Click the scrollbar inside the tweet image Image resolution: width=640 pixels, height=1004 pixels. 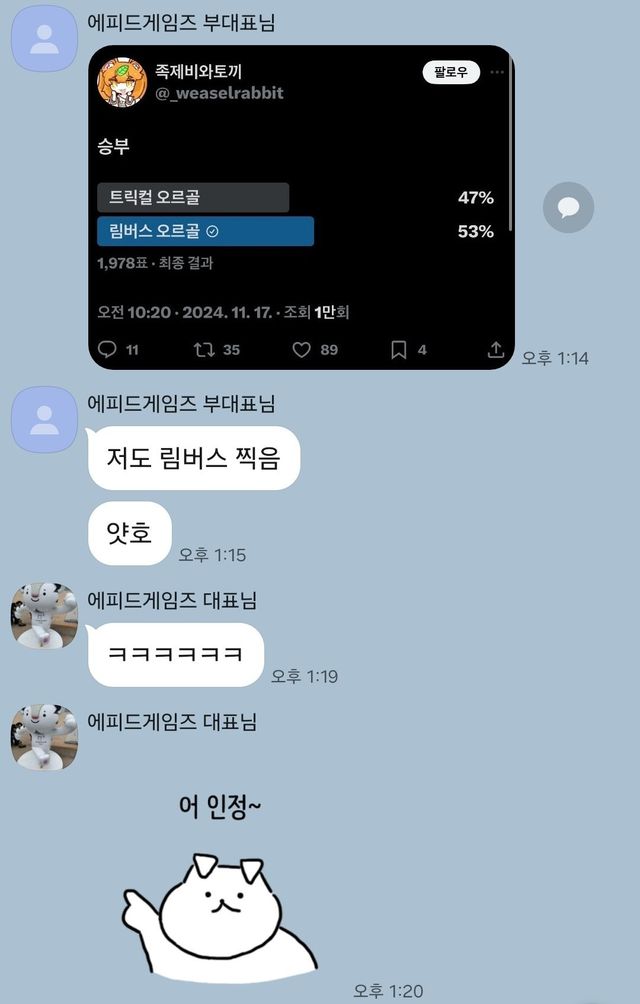510,141
